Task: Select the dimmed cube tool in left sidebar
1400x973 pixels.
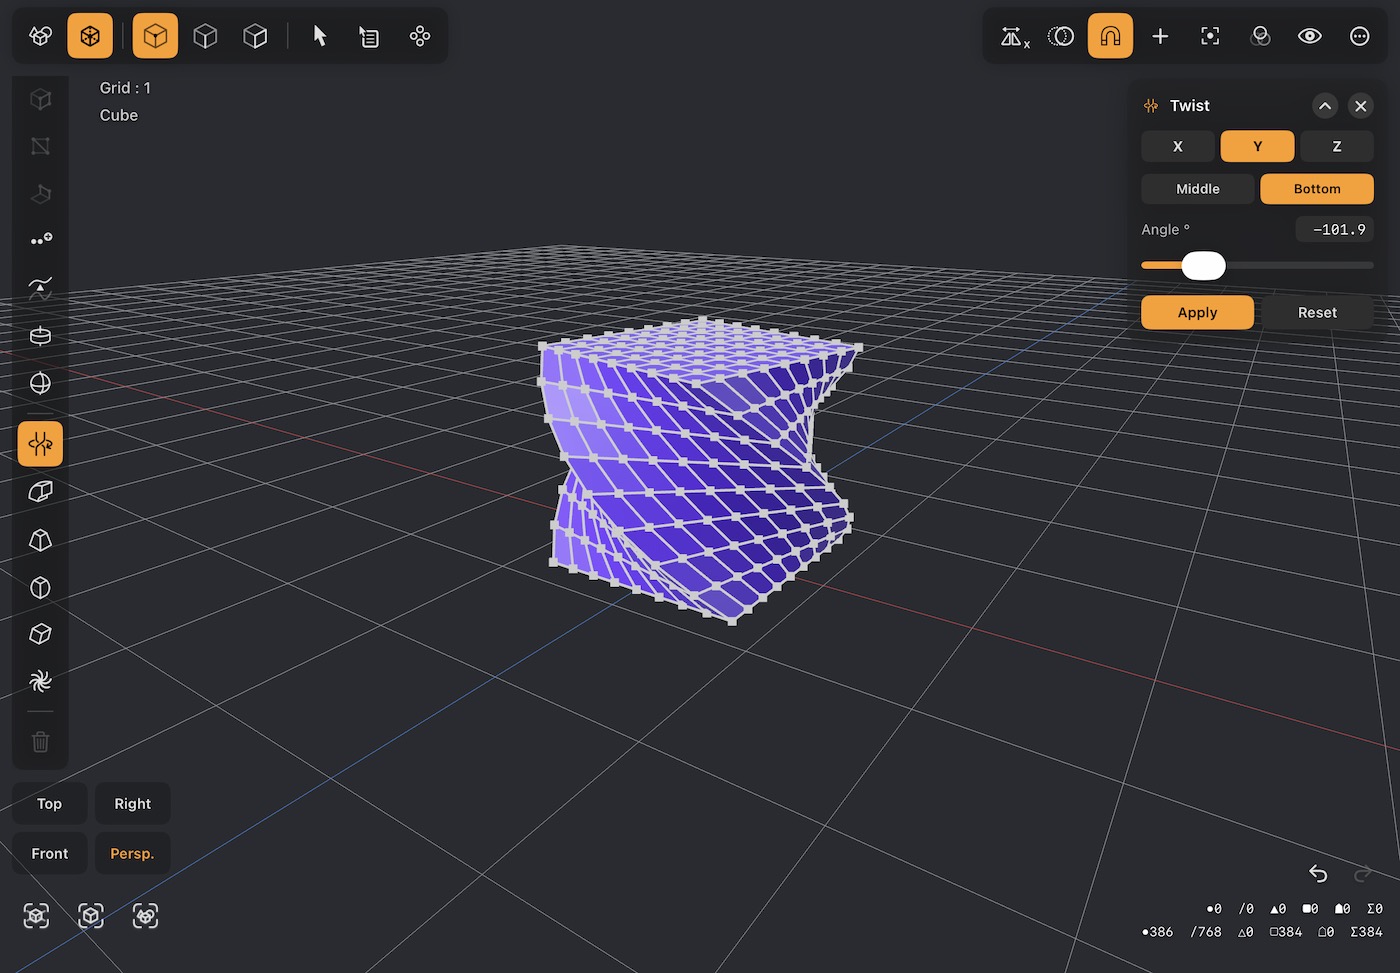Action: (x=40, y=99)
